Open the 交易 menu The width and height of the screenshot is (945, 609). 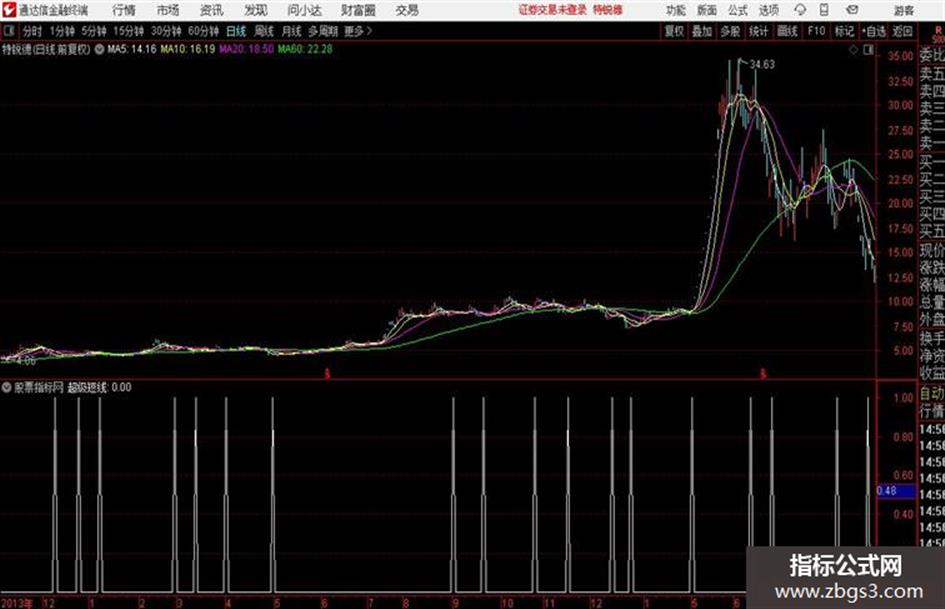click(x=407, y=10)
